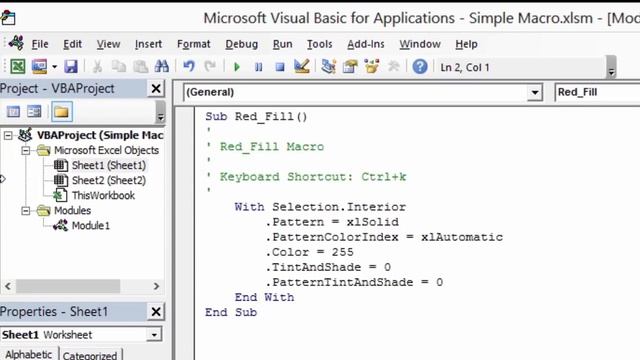Open the Project panel toolbar overflow arrow

(x=160, y=112)
